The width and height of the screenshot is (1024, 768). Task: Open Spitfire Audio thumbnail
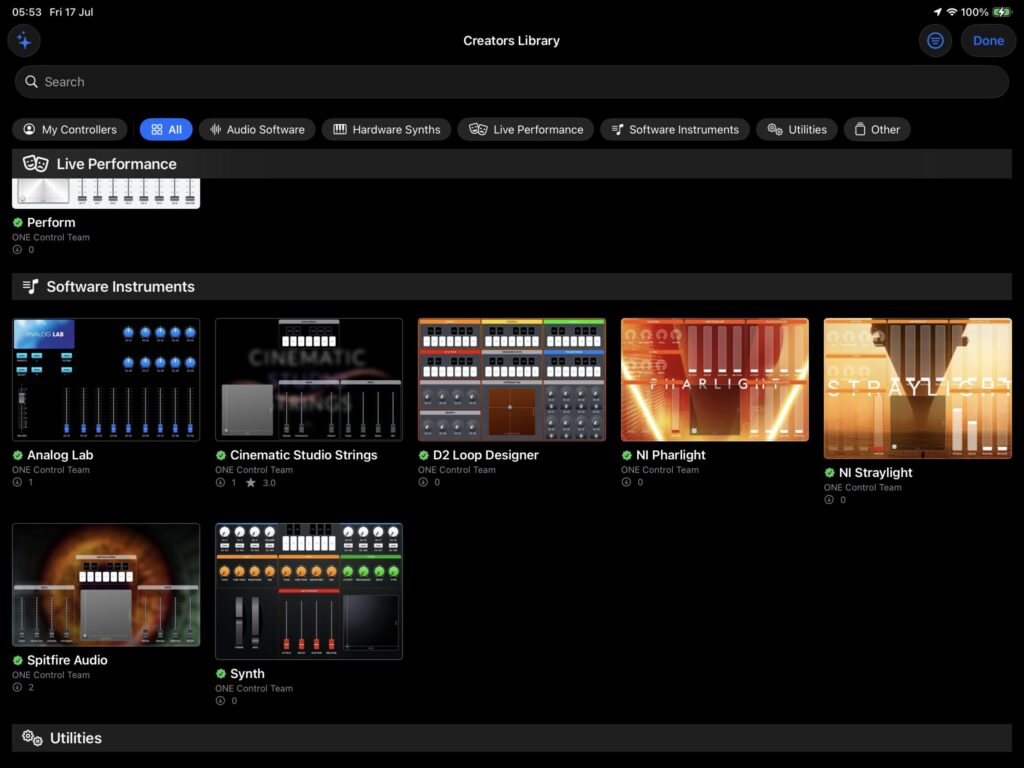106,584
